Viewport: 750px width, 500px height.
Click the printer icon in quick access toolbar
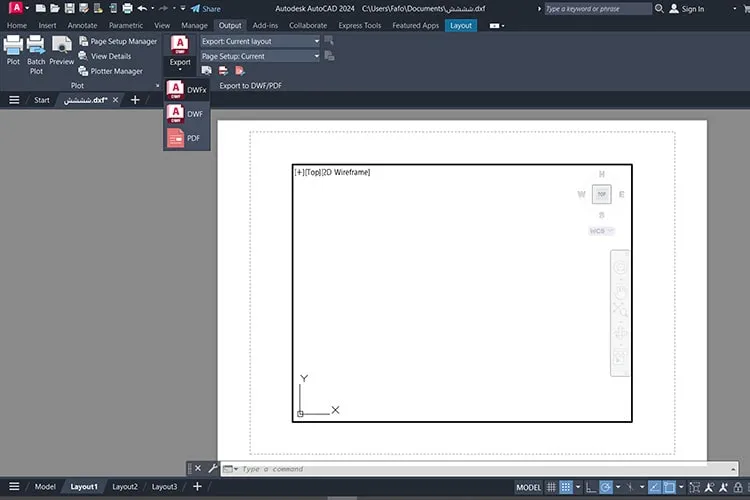[127, 9]
